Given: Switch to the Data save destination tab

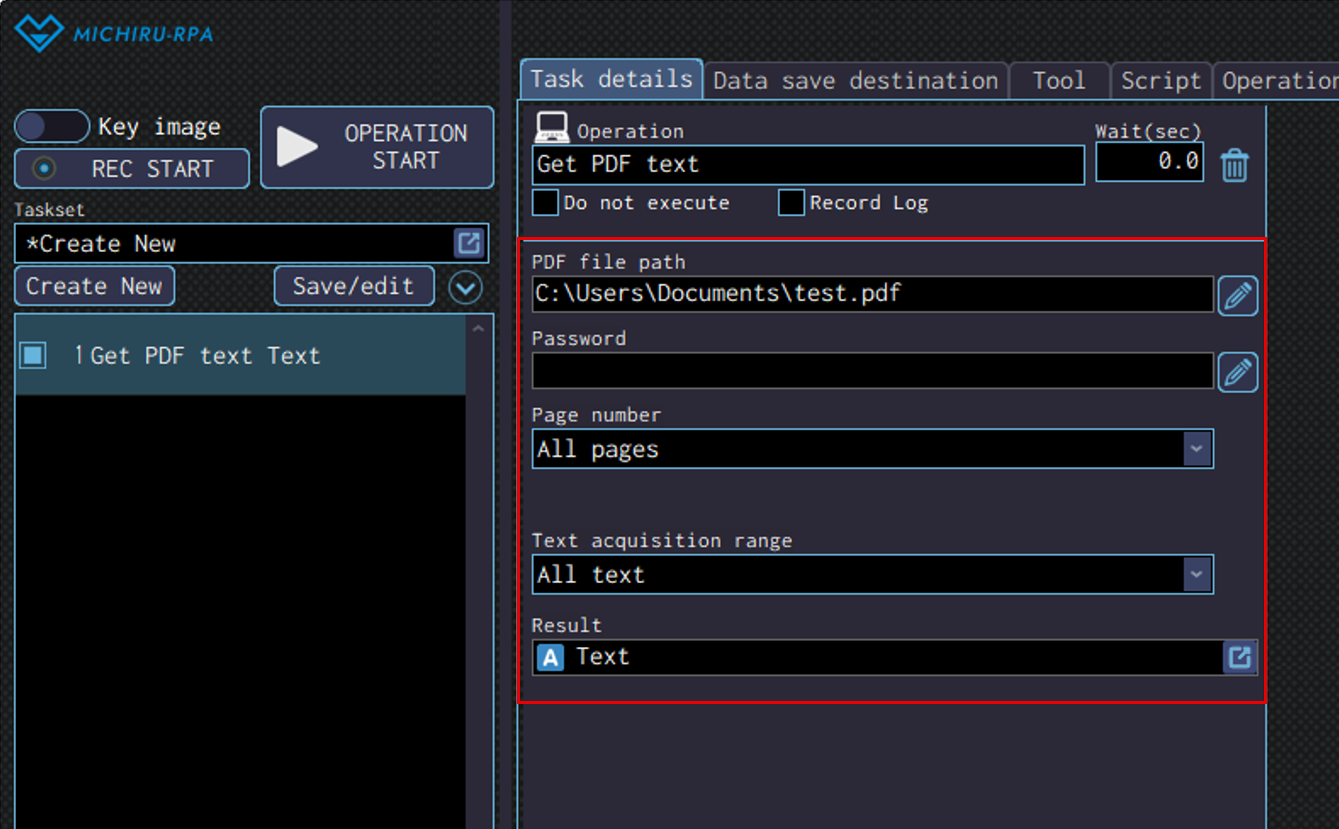Looking at the screenshot, I should 855,81.
